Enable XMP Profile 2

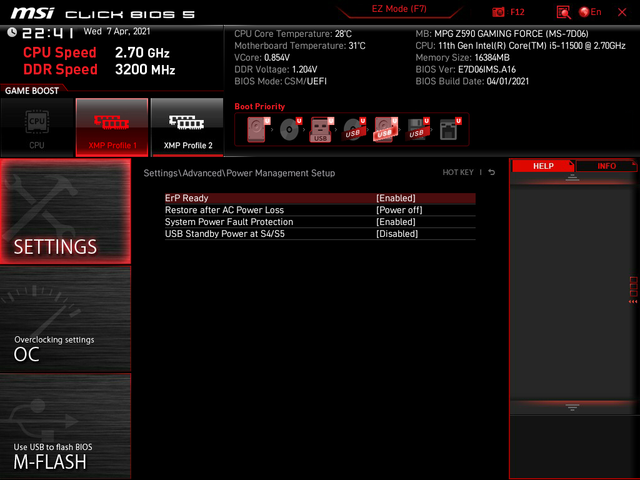187,127
